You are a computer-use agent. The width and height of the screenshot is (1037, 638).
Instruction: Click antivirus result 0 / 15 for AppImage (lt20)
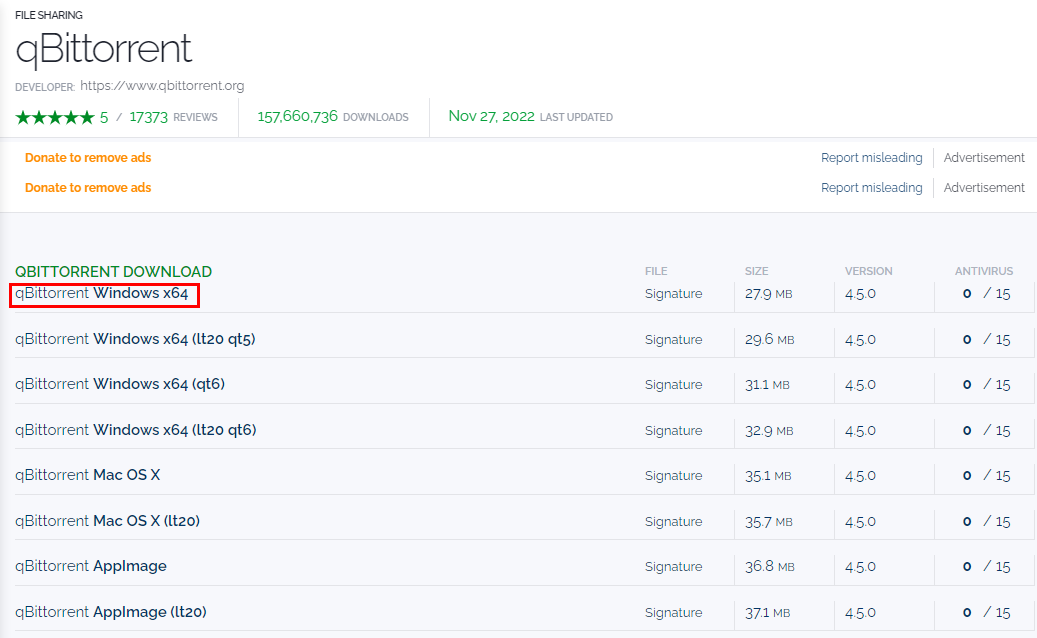pyautogui.click(x=987, y=613)
